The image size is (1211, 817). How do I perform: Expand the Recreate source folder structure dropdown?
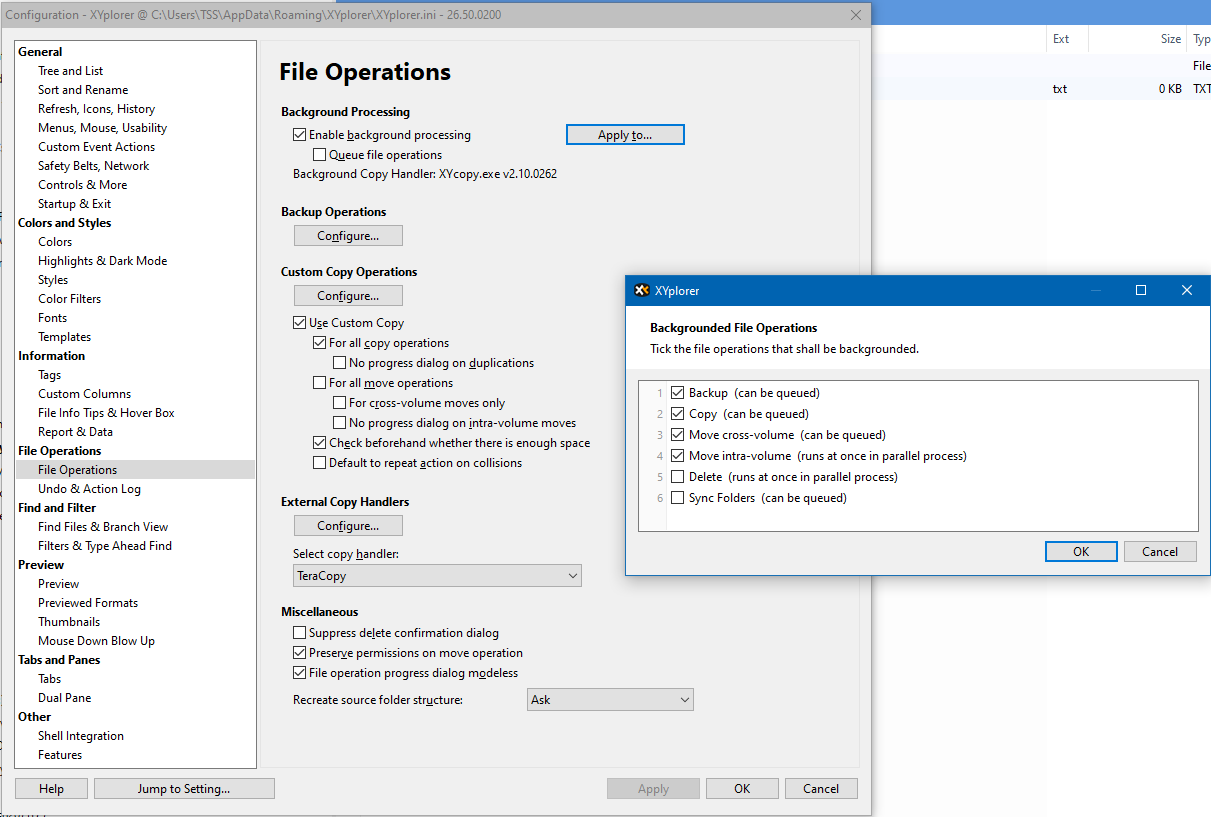pyautogui.click(x=610, y=700)
